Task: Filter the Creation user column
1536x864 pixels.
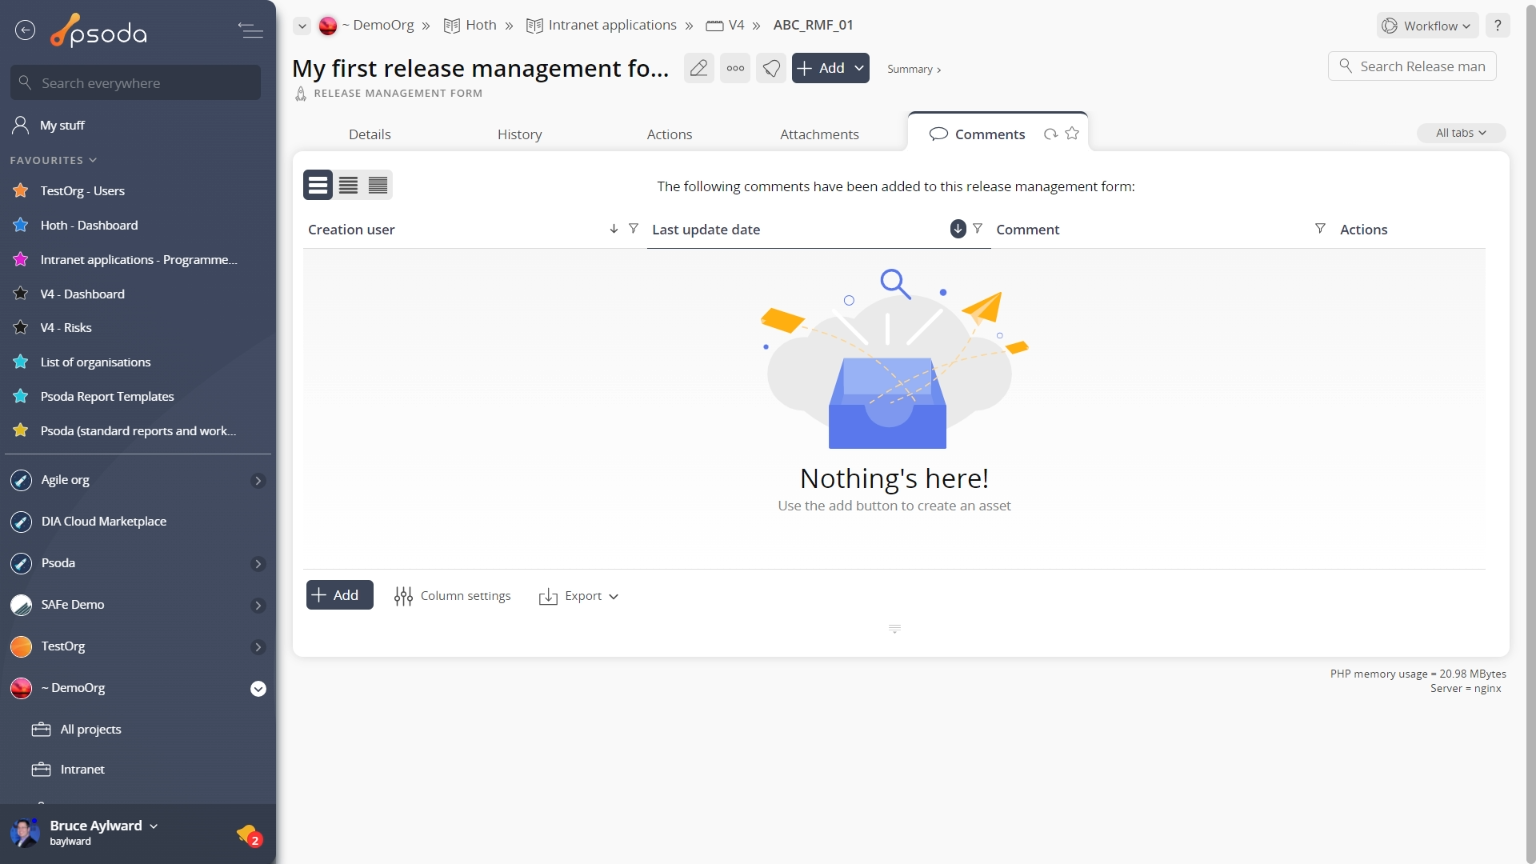Action: pos(633,229)
